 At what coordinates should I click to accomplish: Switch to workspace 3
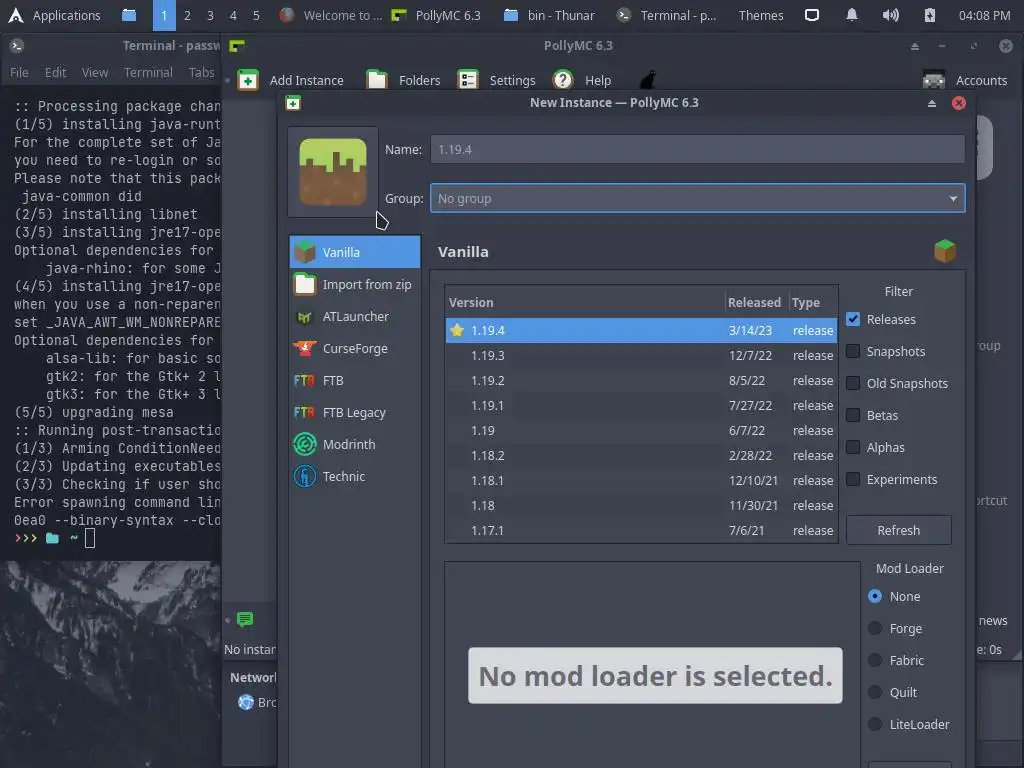[210, 15]
